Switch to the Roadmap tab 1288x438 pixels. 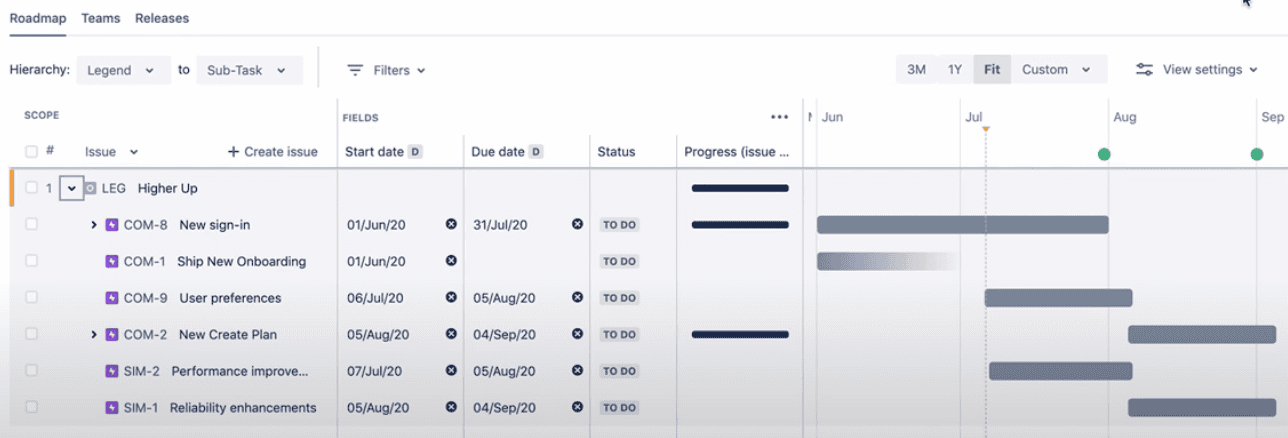pos(38,18)
